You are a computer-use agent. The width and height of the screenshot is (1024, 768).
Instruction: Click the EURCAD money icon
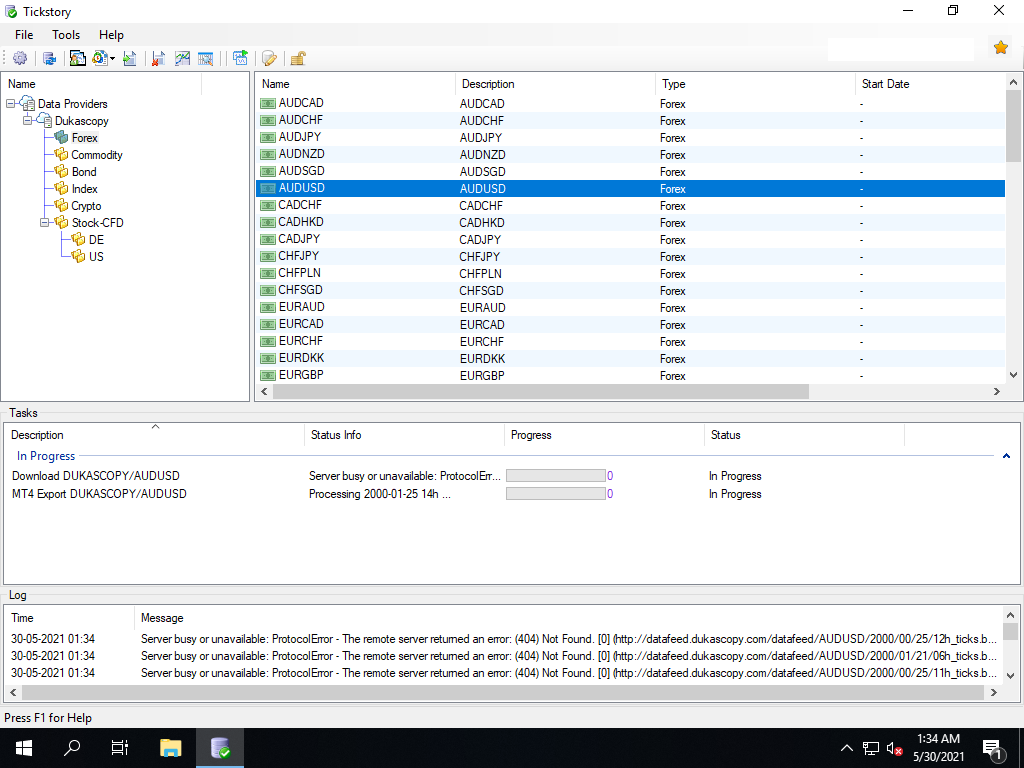click(x=268, y=325)
